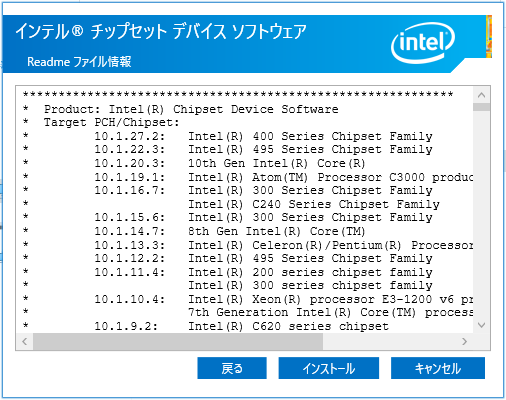The image size is (506, 400).
Task: Click the horizontal scrollbar thumb
Action: [x=178, y=341]
